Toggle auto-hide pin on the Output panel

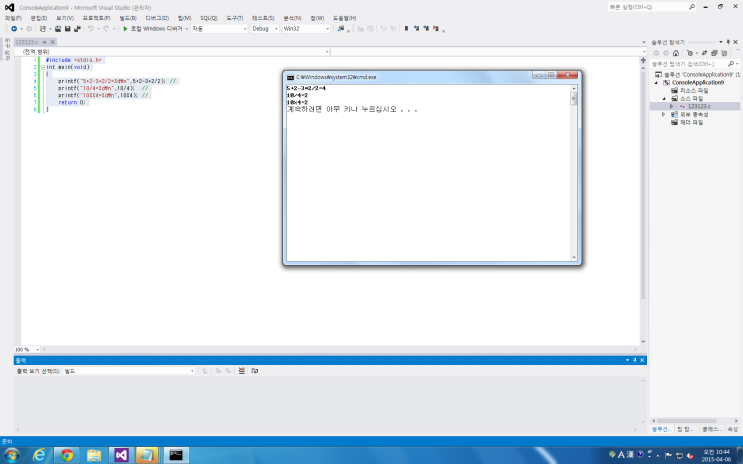pyautogui.click(x=634, y=360)
